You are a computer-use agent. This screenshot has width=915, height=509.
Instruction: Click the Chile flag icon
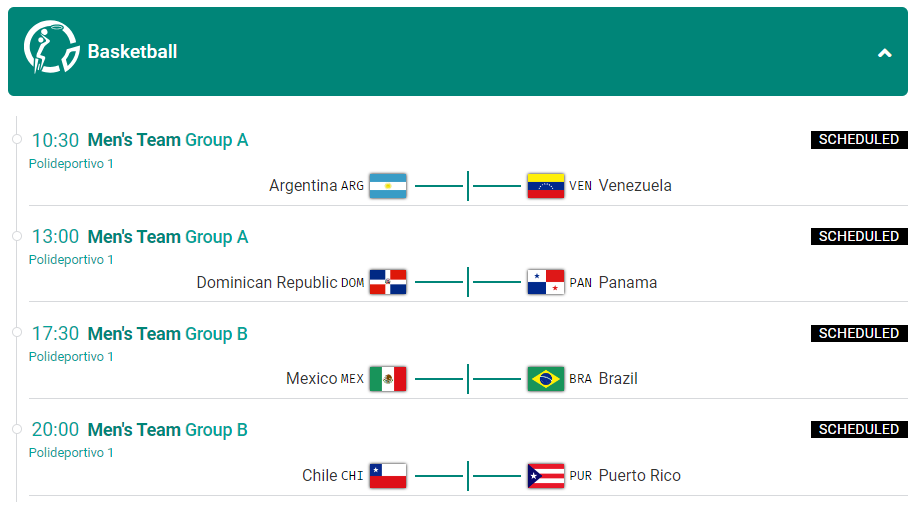[388, 476]
